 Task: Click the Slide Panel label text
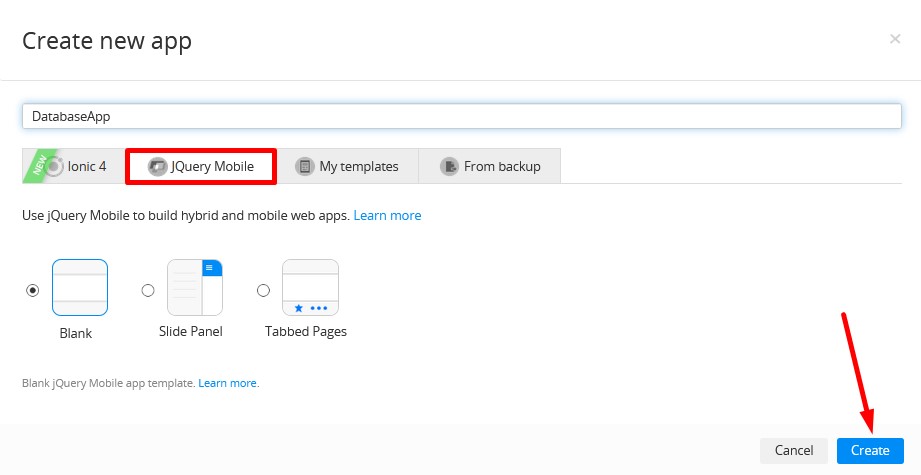(190, 331)
